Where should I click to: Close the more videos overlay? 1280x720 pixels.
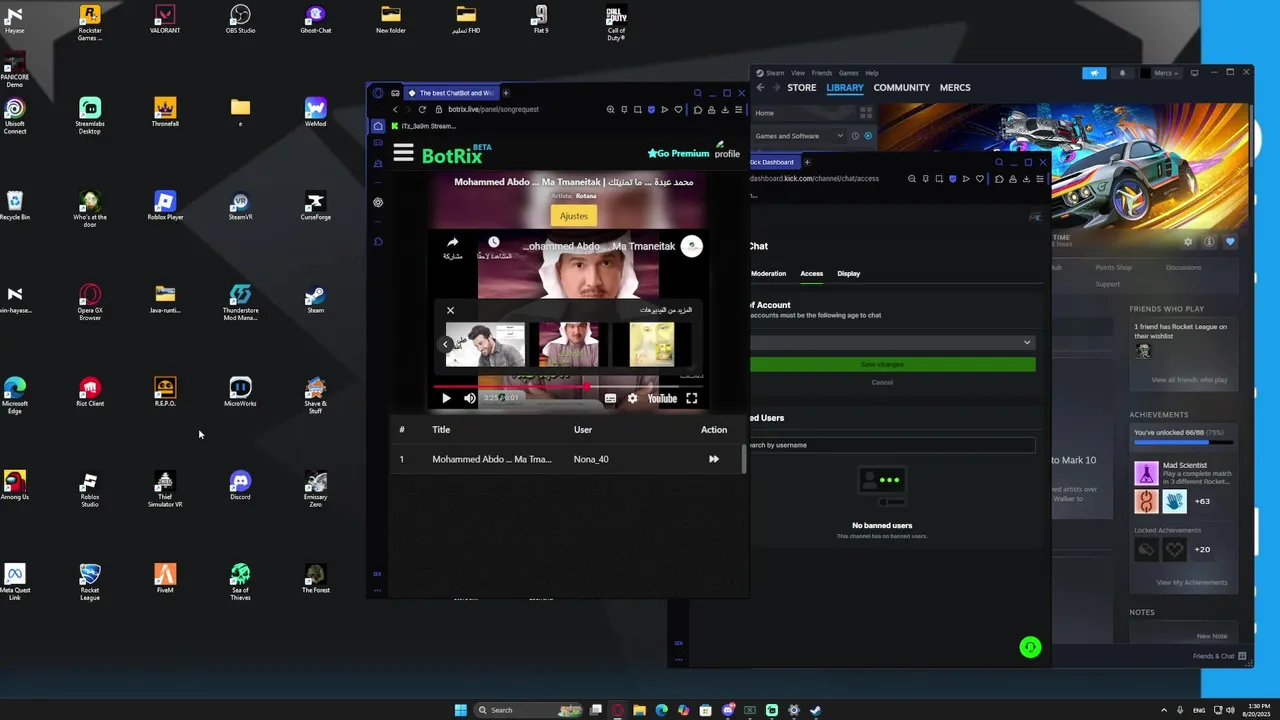tap(450, 310)
